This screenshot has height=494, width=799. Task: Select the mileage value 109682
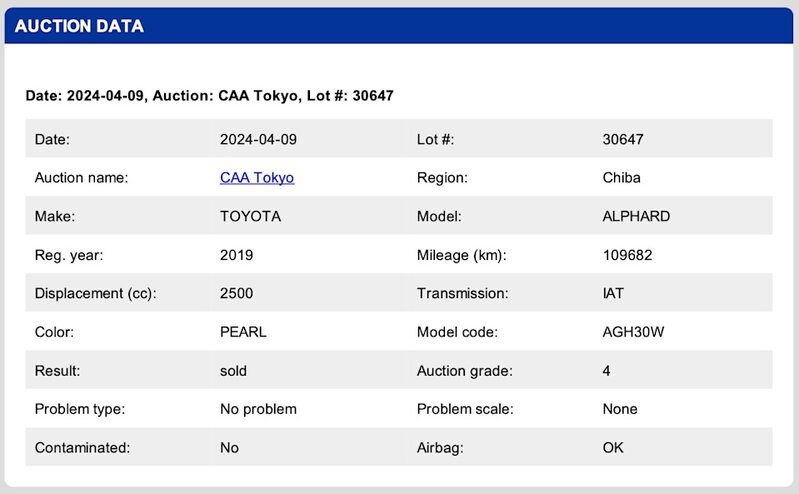pos(627,255)
